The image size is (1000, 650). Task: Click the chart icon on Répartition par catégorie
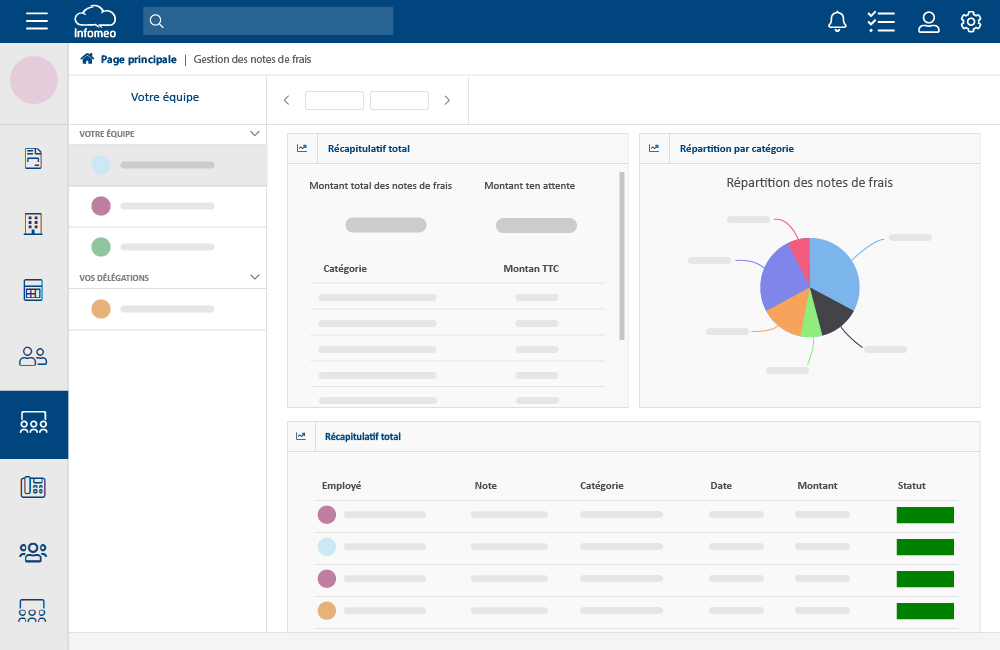tap(654, 147)
